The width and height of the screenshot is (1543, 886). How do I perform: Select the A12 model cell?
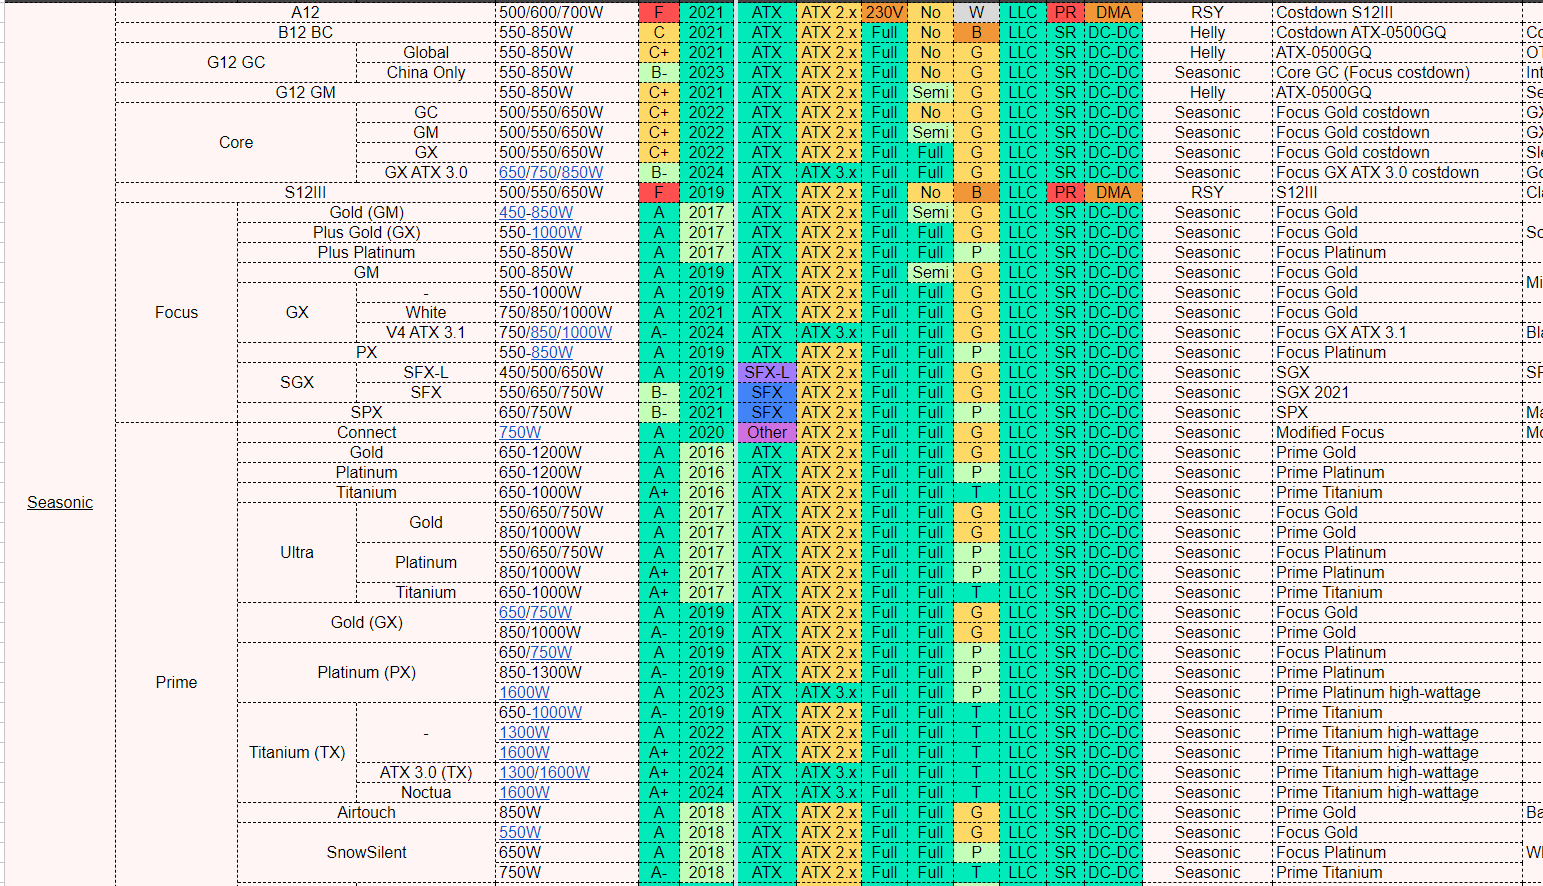(x=306, y=12)
